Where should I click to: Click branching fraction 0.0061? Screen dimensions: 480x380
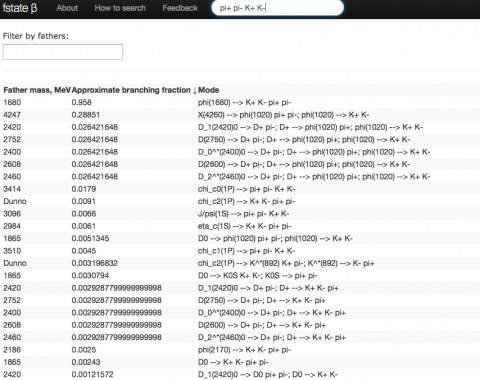click(x=84, y=226)
